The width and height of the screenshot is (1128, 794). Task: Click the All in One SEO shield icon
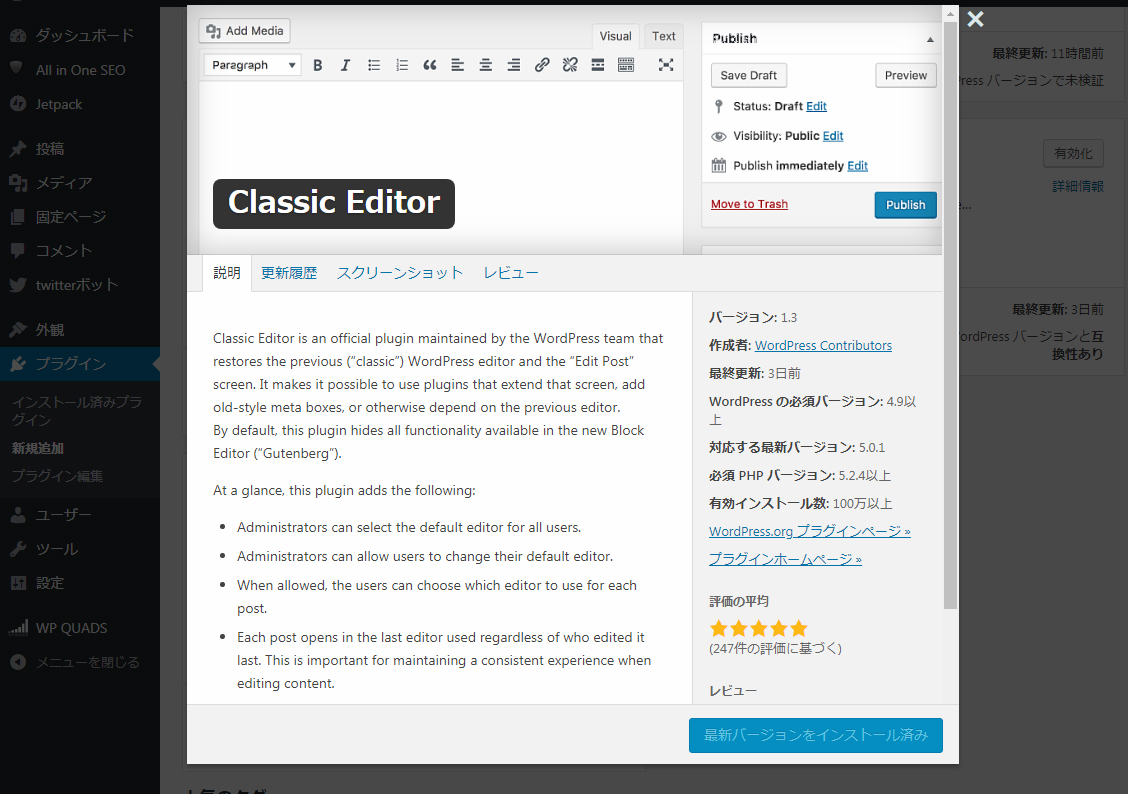click(17, 70)
